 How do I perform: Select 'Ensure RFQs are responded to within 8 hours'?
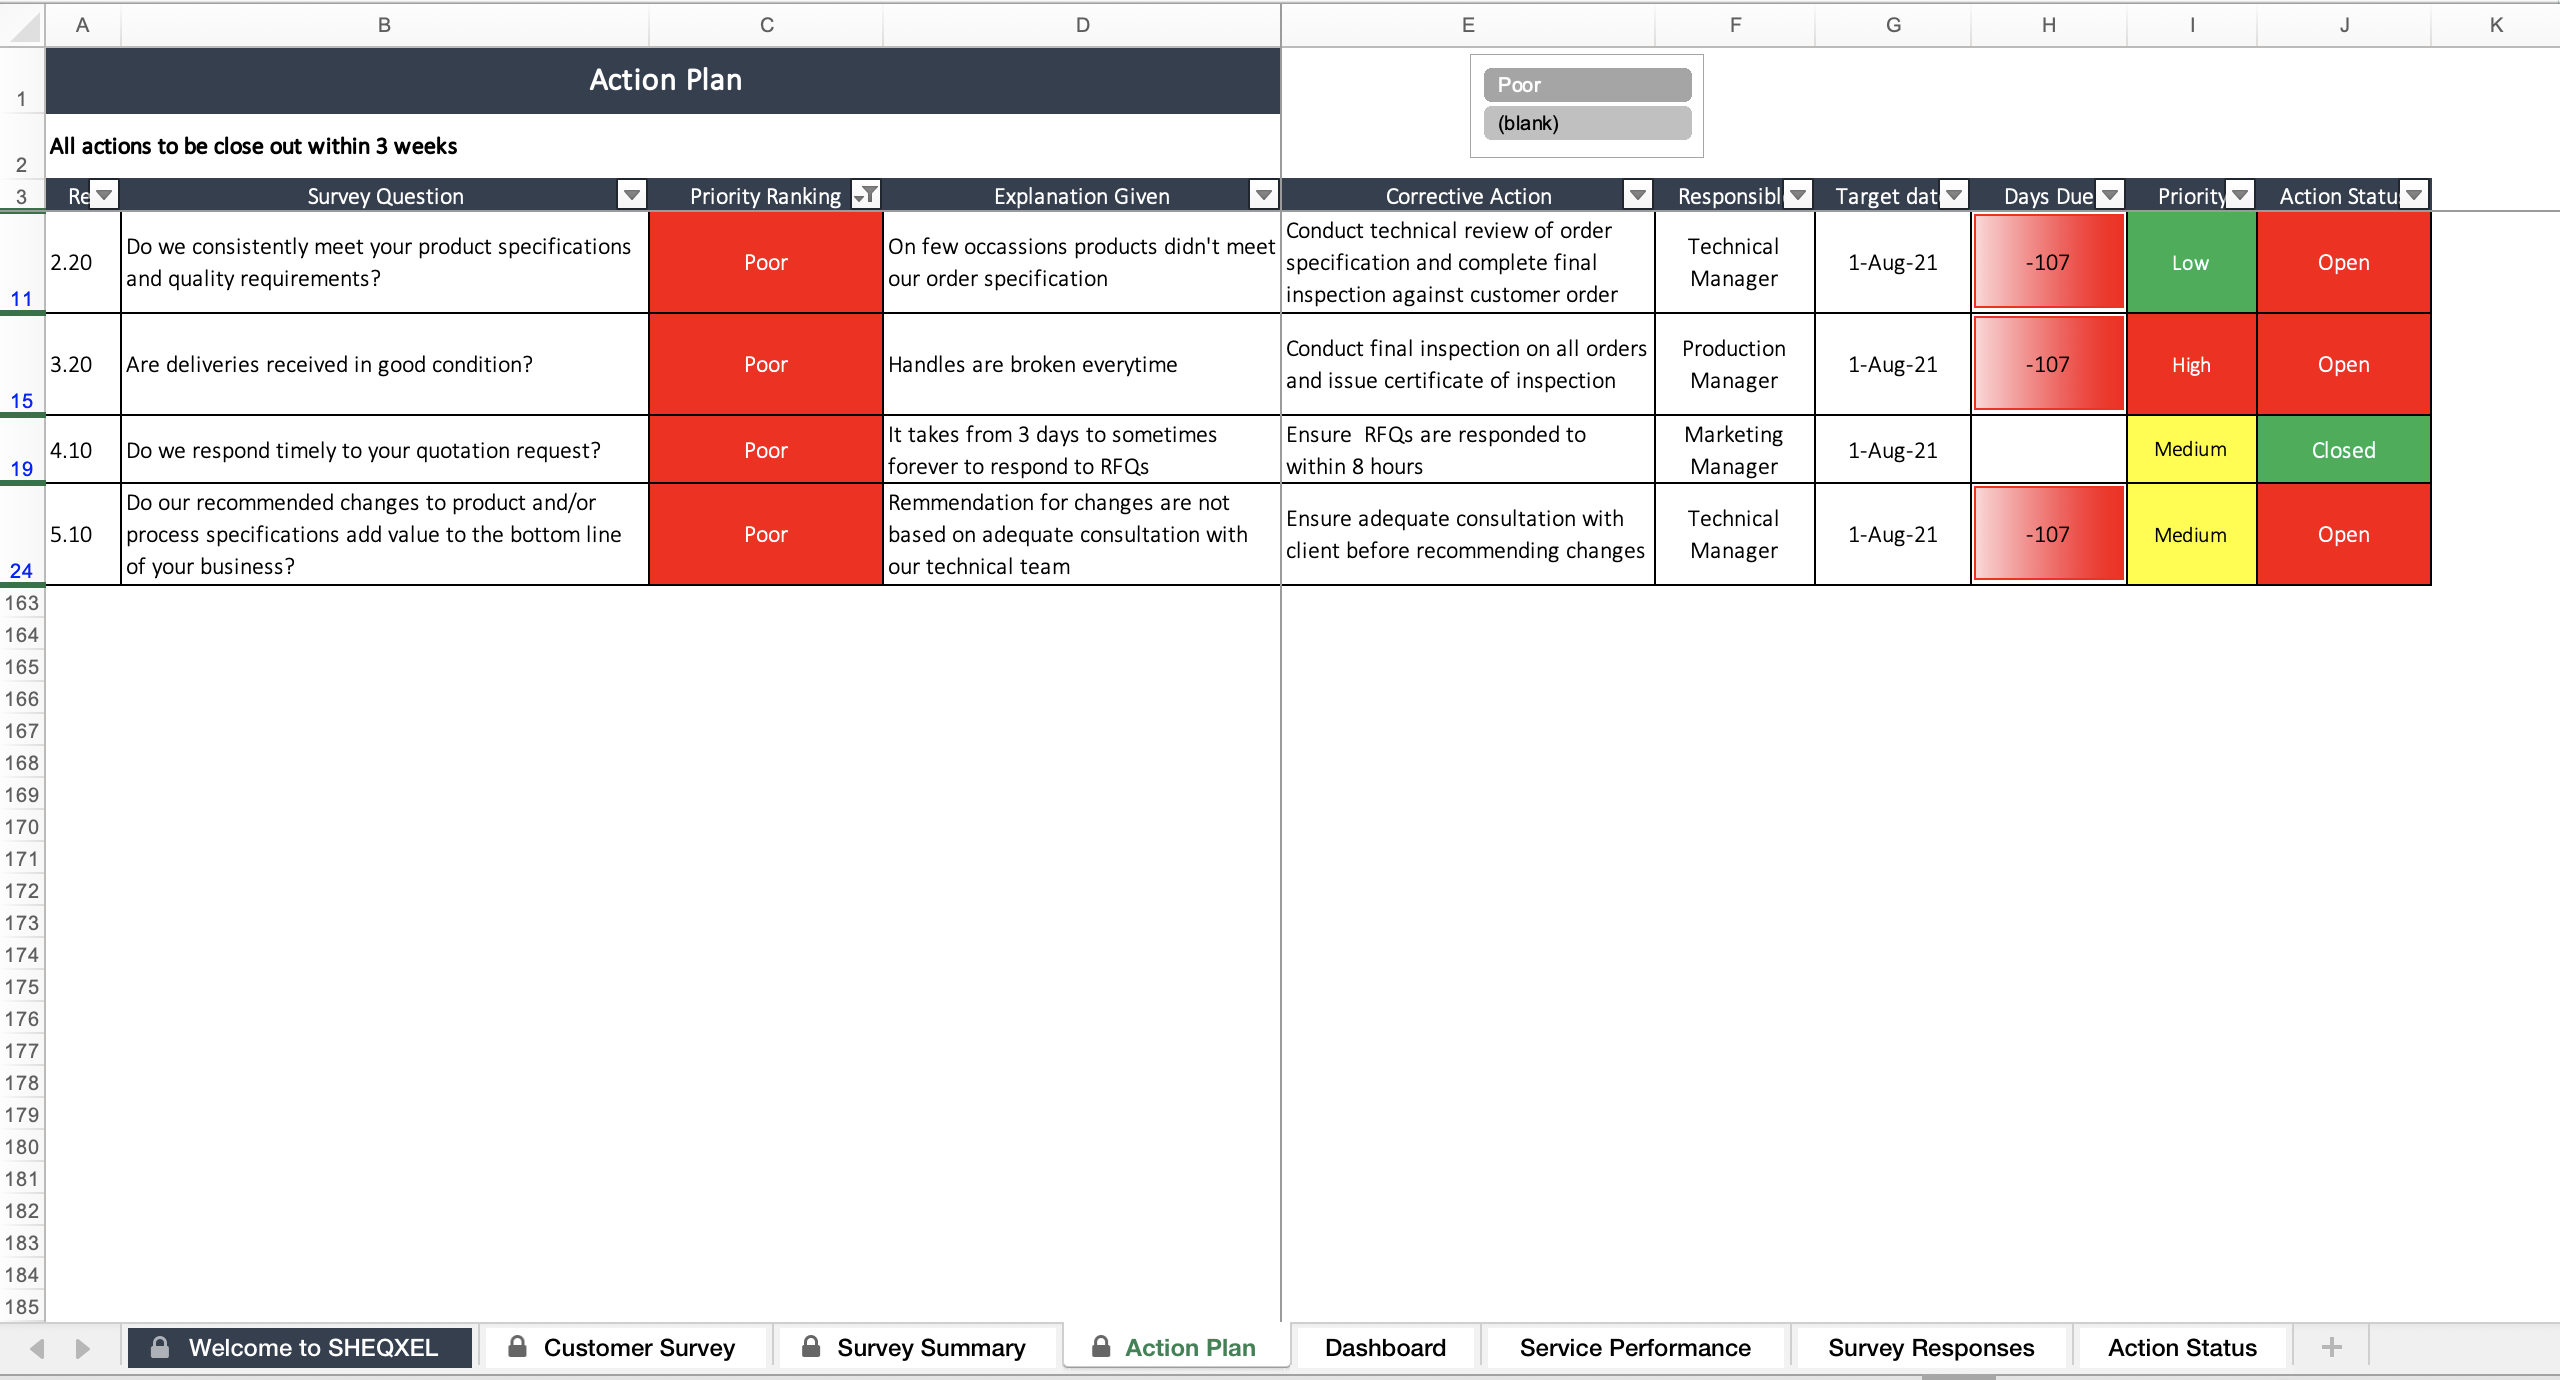coord(1468,450)
